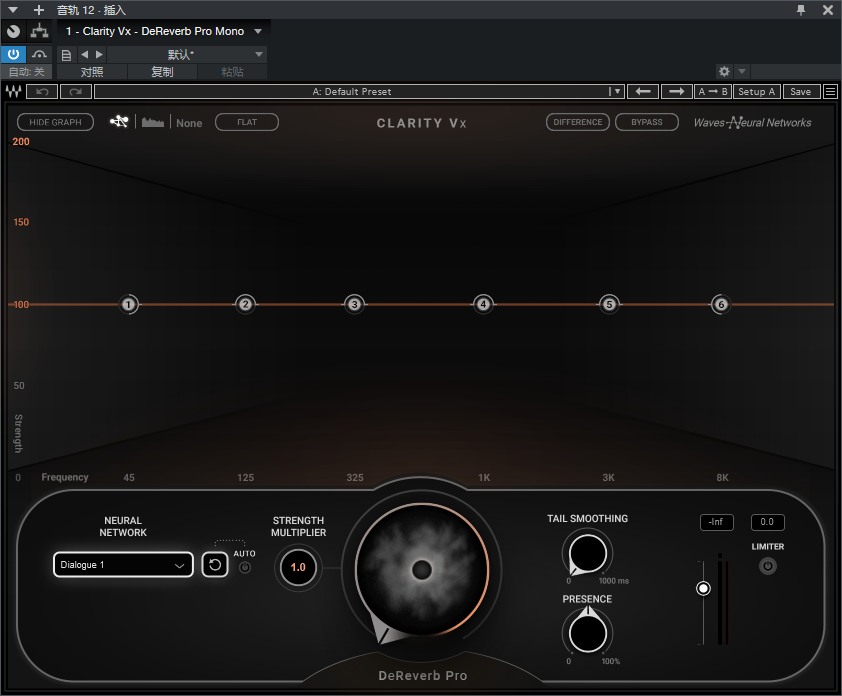Go to next Waves preset arrow
This screenshot has height=696, width=842.
677,92
